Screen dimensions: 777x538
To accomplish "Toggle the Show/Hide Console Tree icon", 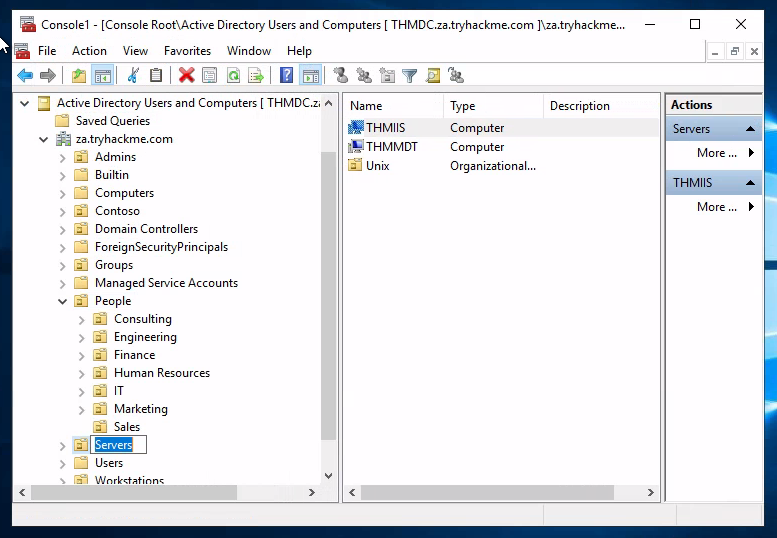I will 103,76.
